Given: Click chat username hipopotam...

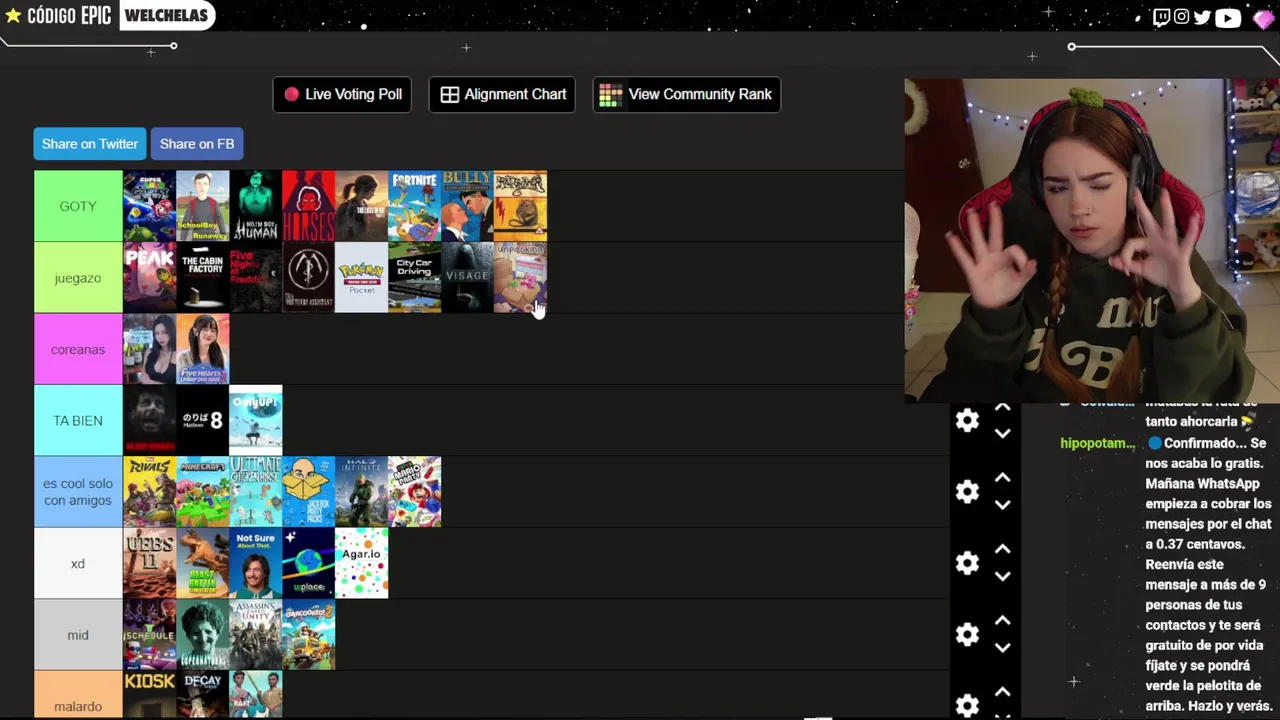Looking at the screenshot, I should [x=1097, y=443].
